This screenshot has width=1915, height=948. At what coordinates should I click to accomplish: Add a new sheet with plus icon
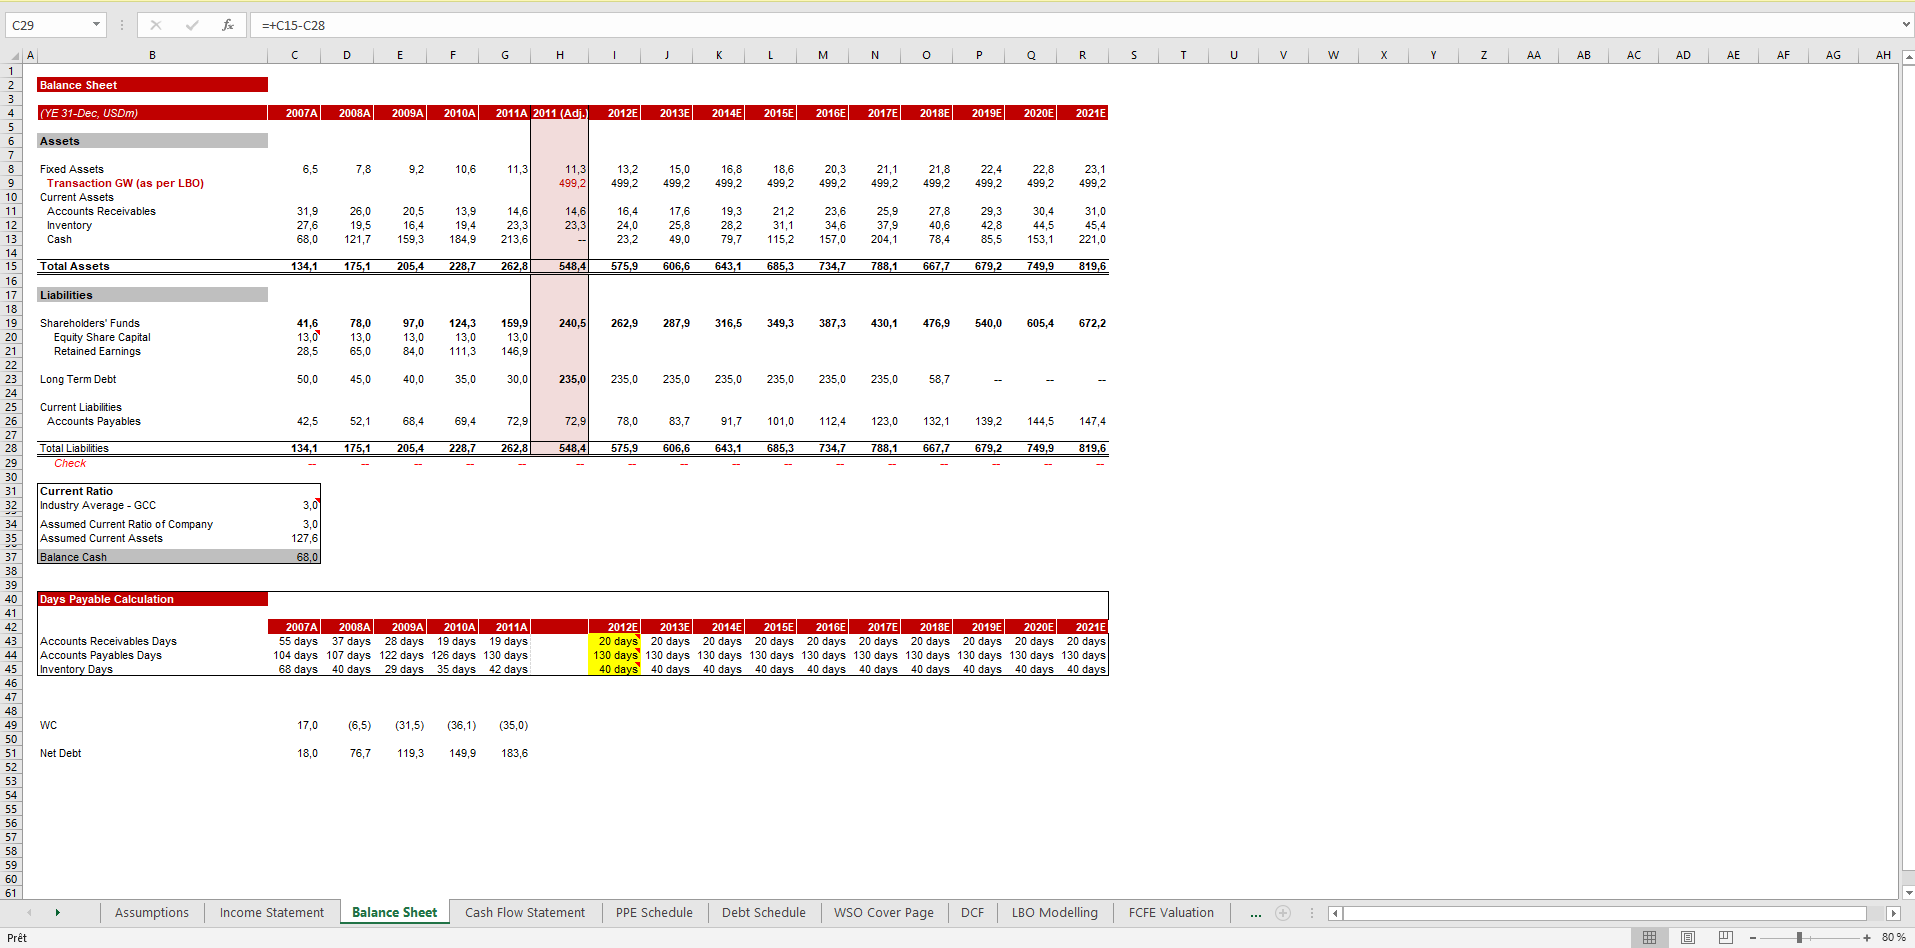coord(1283,913)
